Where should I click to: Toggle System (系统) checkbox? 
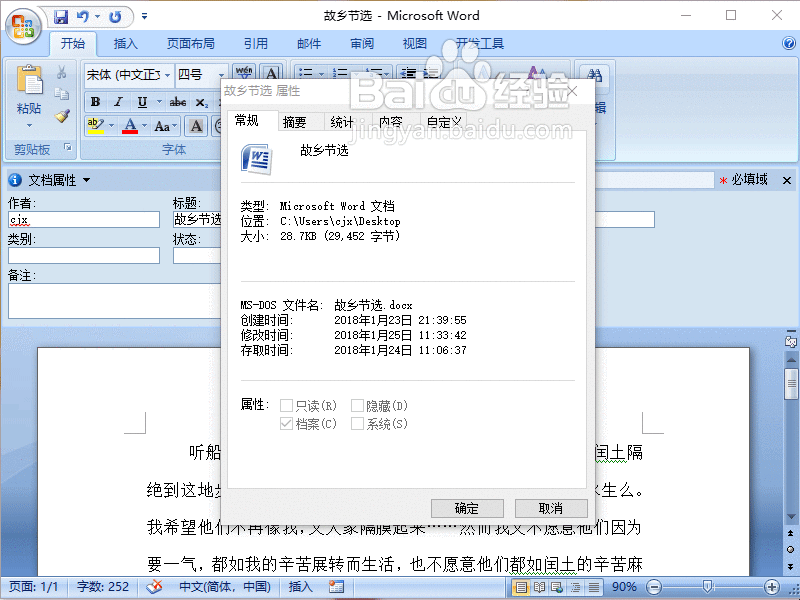coord(357,423)
